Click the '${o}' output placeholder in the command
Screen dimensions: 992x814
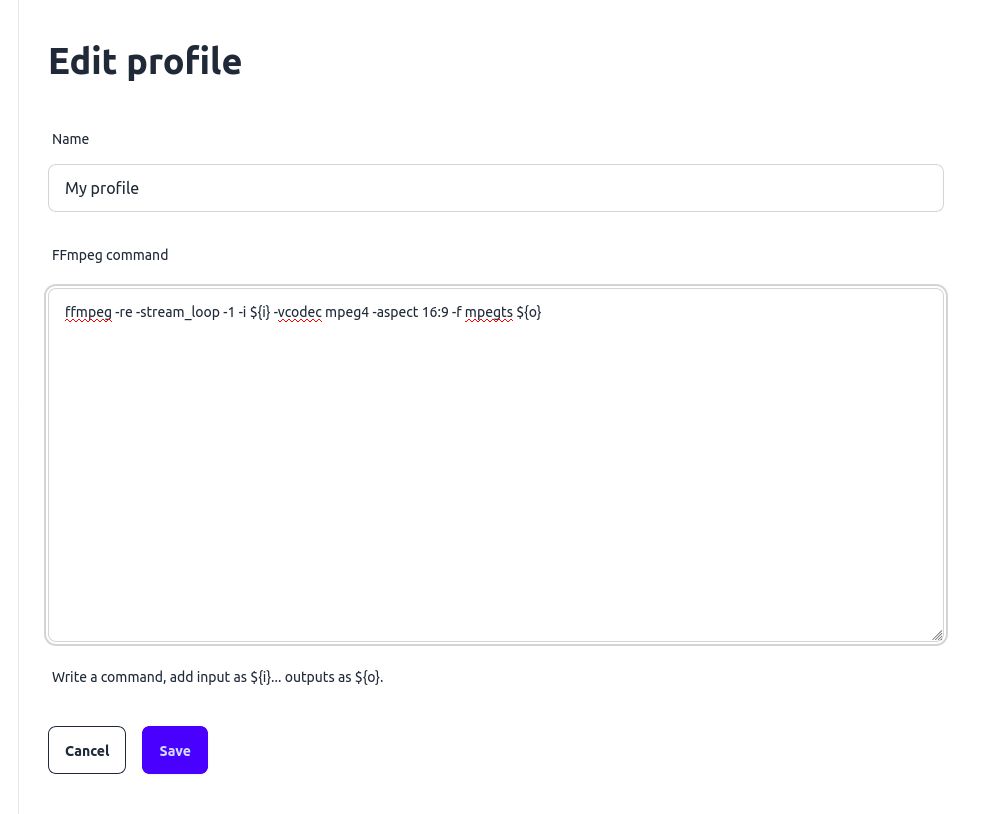pyautogui.click(x=528, y=312)
